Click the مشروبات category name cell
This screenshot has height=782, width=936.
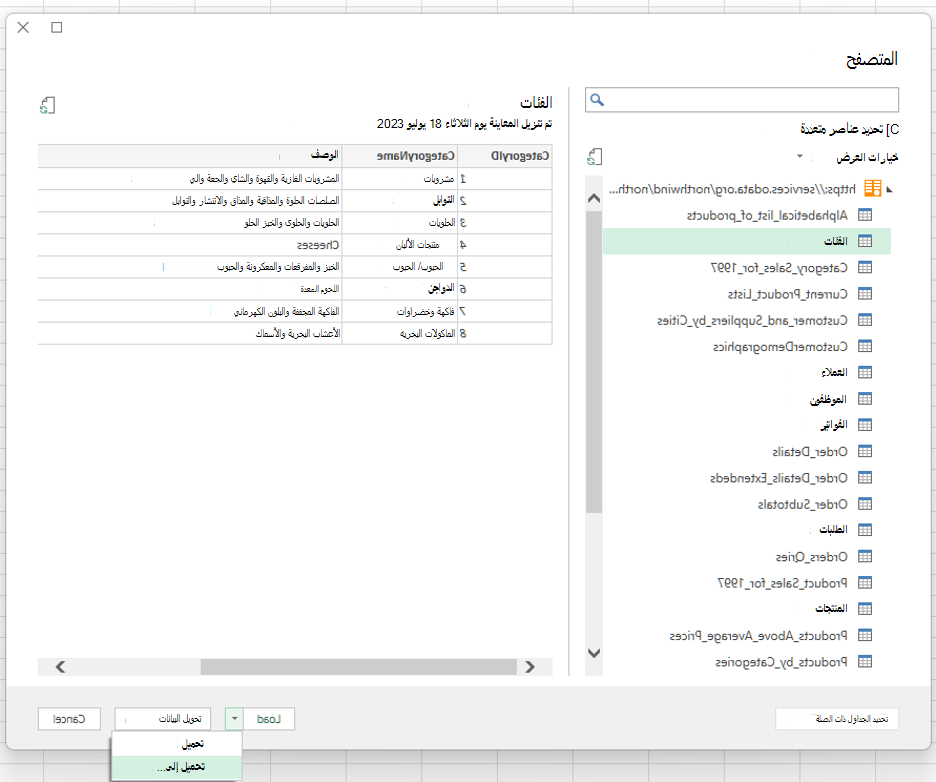coord(399,178)
